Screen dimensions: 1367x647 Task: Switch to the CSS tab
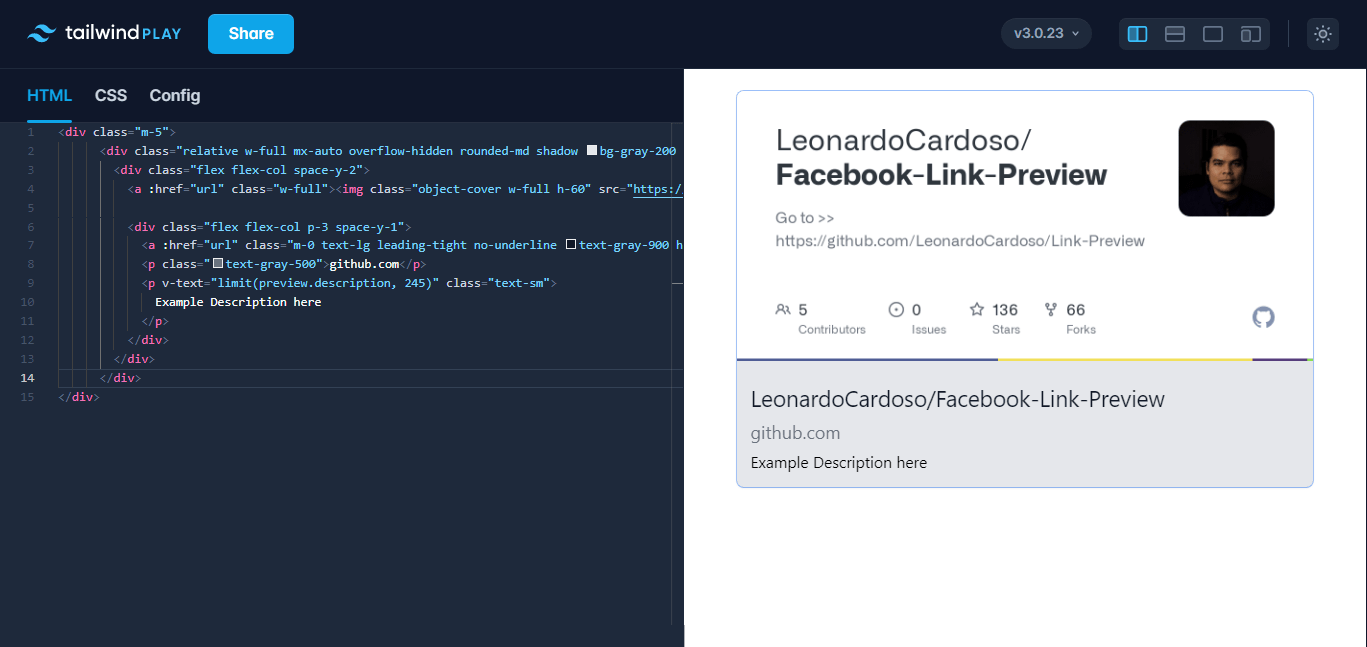click(111, 95)
